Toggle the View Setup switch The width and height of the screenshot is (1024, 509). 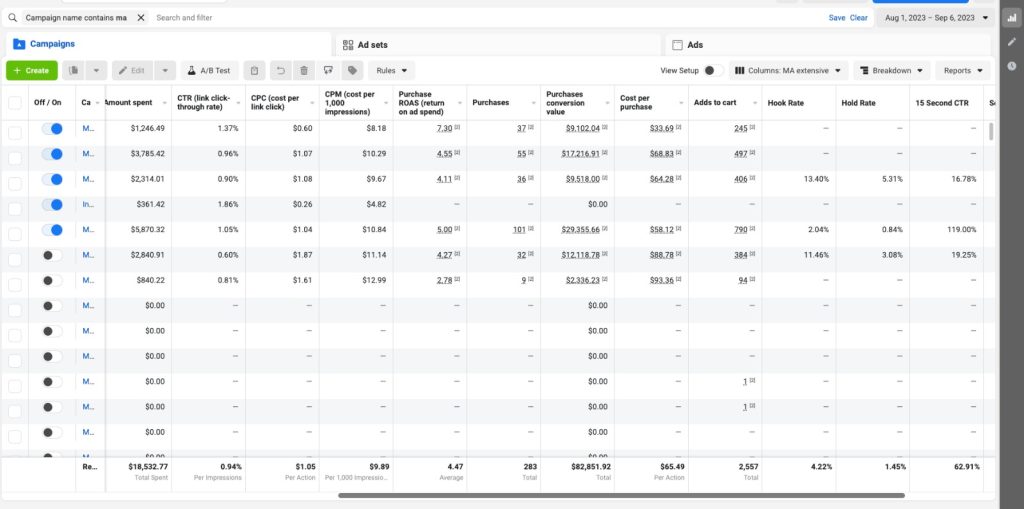click(x=713, y=71)
